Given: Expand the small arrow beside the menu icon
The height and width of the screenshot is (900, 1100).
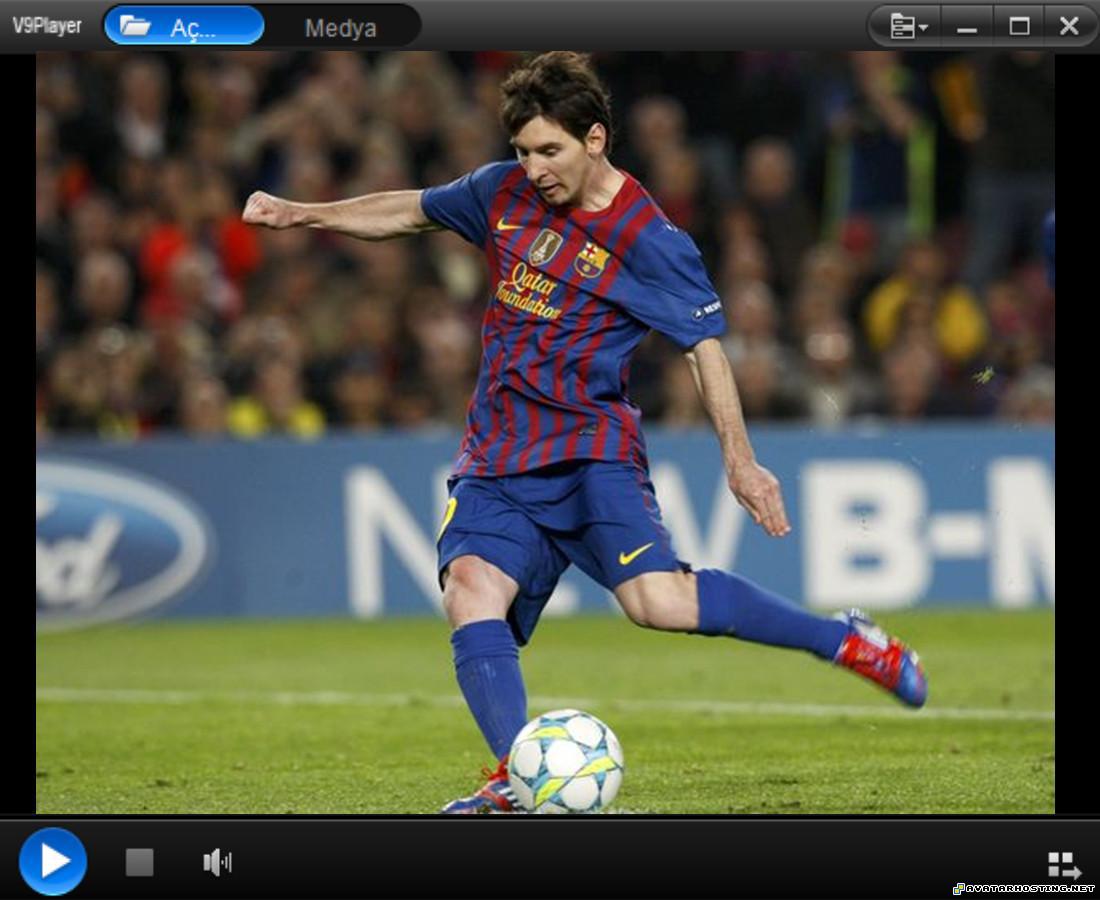Looking at the screenshot, I should 923,27.
